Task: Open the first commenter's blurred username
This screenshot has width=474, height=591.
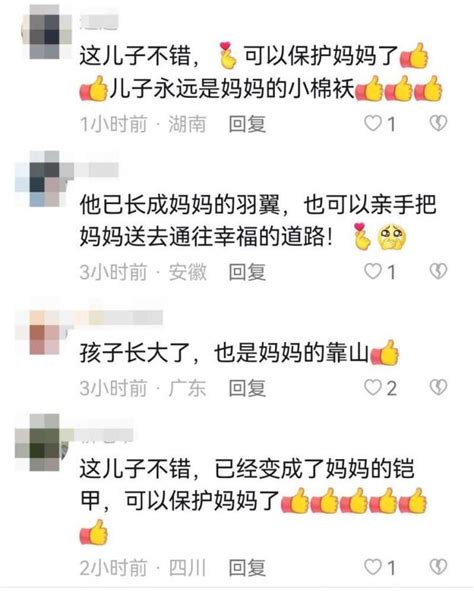Action: (x=99, y=22)
